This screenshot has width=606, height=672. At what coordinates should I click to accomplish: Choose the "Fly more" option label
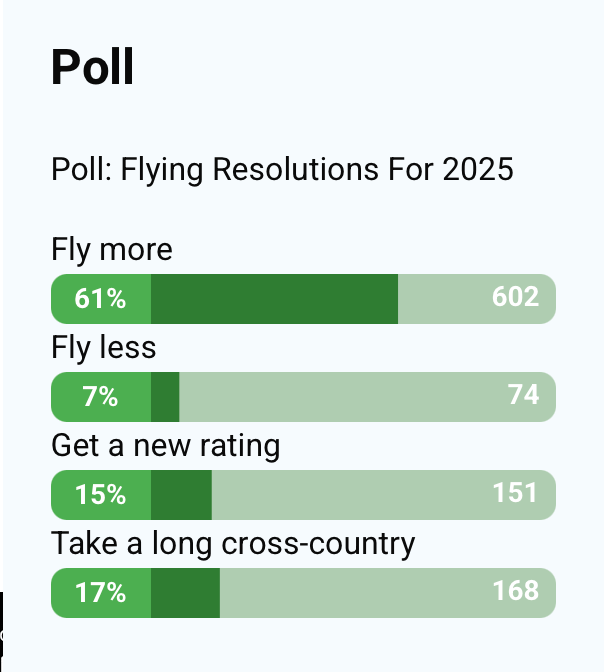coord(111,249)
